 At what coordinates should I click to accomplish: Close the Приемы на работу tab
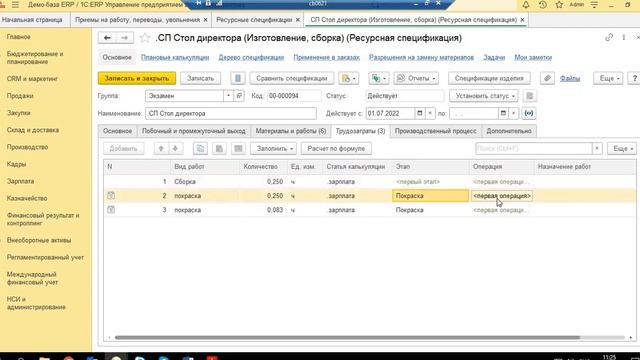tap(205, 20)
